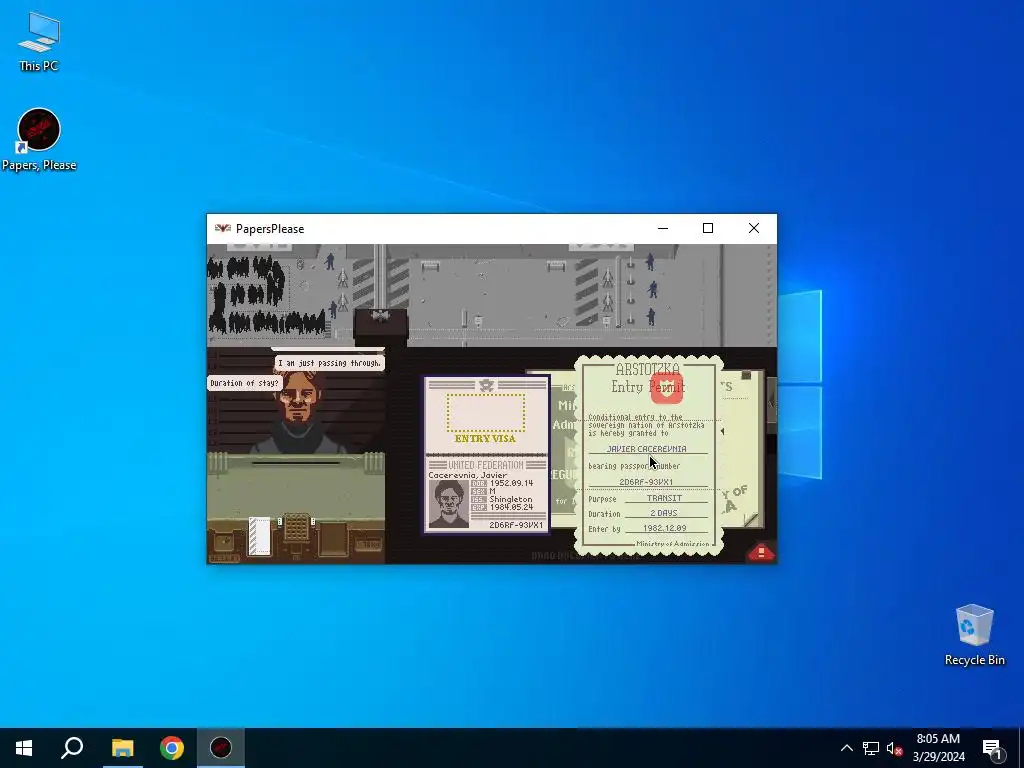Click the small arrow on the rule book page
Screen dimensions: 1024x768
(x=722, y=432)
